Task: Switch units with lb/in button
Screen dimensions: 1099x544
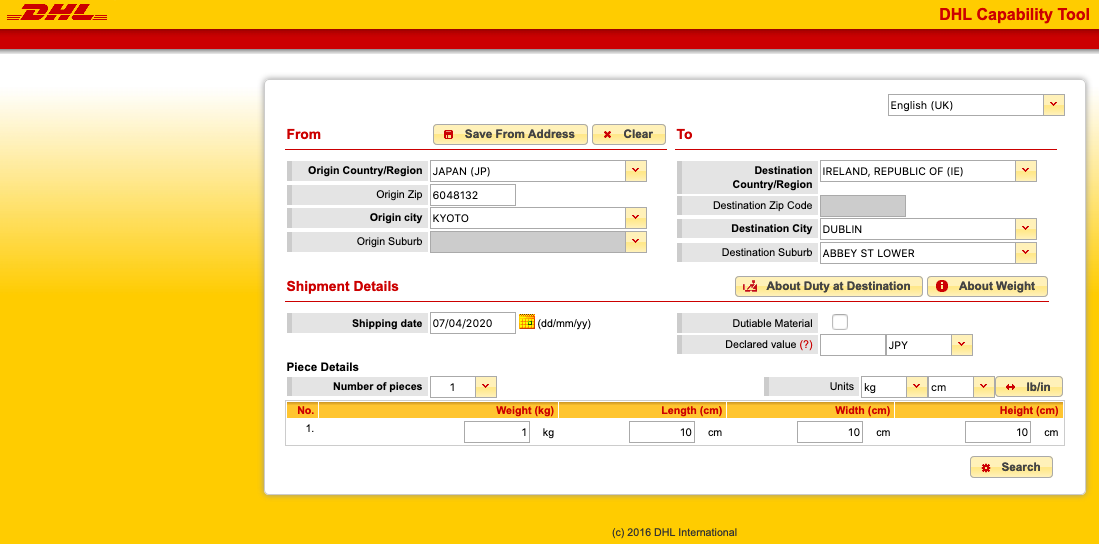Action: [x=1028, y=386]
